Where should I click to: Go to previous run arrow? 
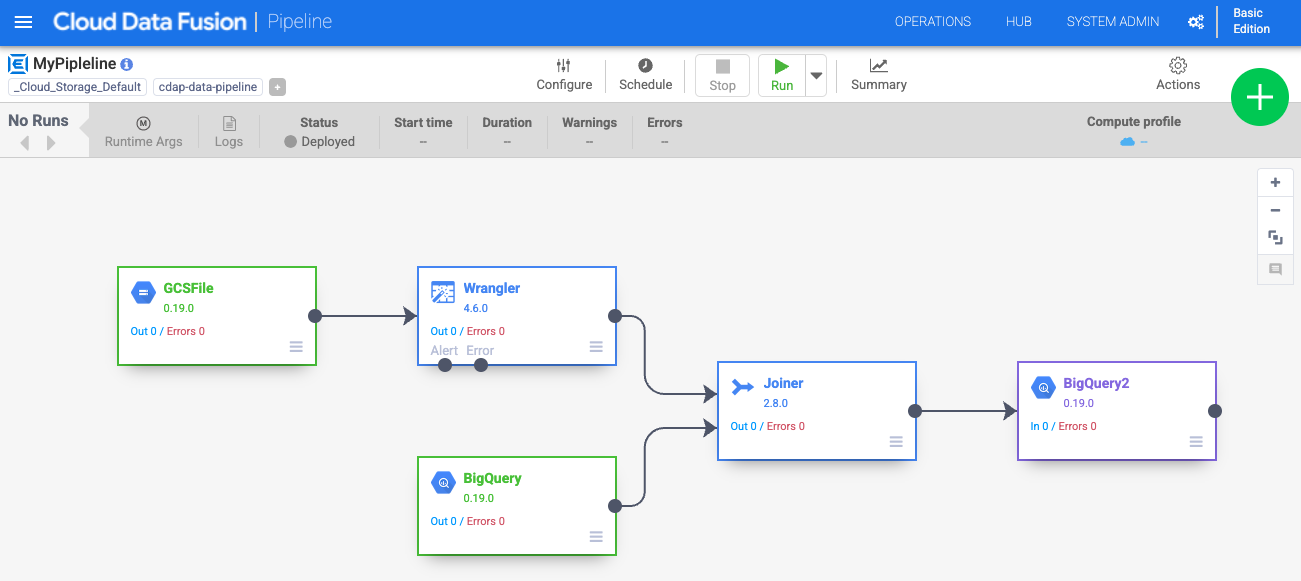(x=25, y=143)
